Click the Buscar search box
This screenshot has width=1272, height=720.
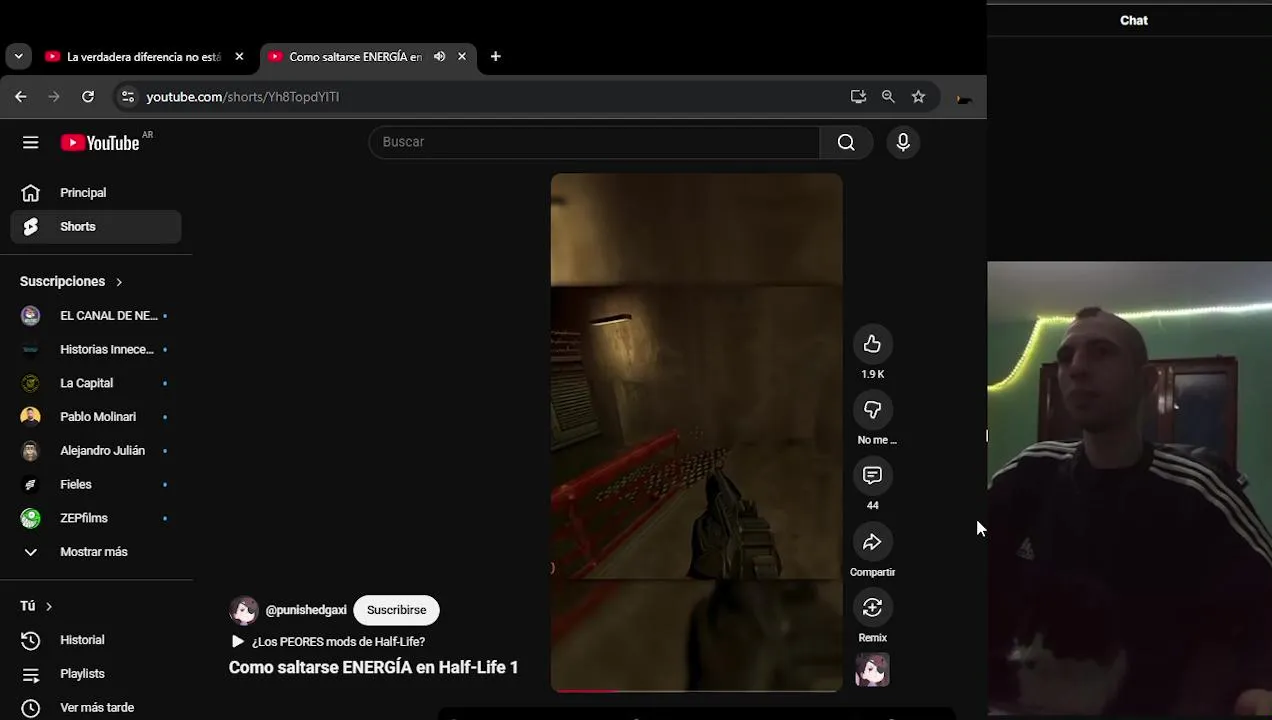point(595,142)
